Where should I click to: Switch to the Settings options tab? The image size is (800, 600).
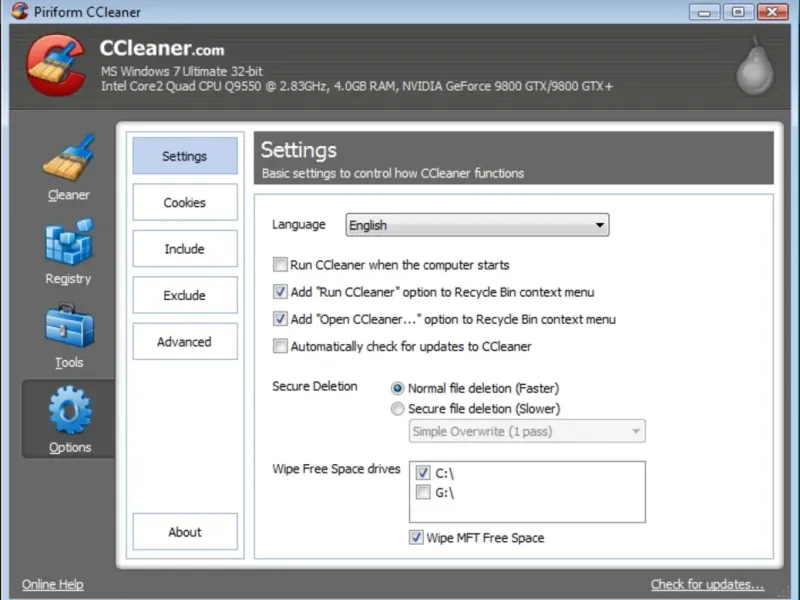point(185,156)
